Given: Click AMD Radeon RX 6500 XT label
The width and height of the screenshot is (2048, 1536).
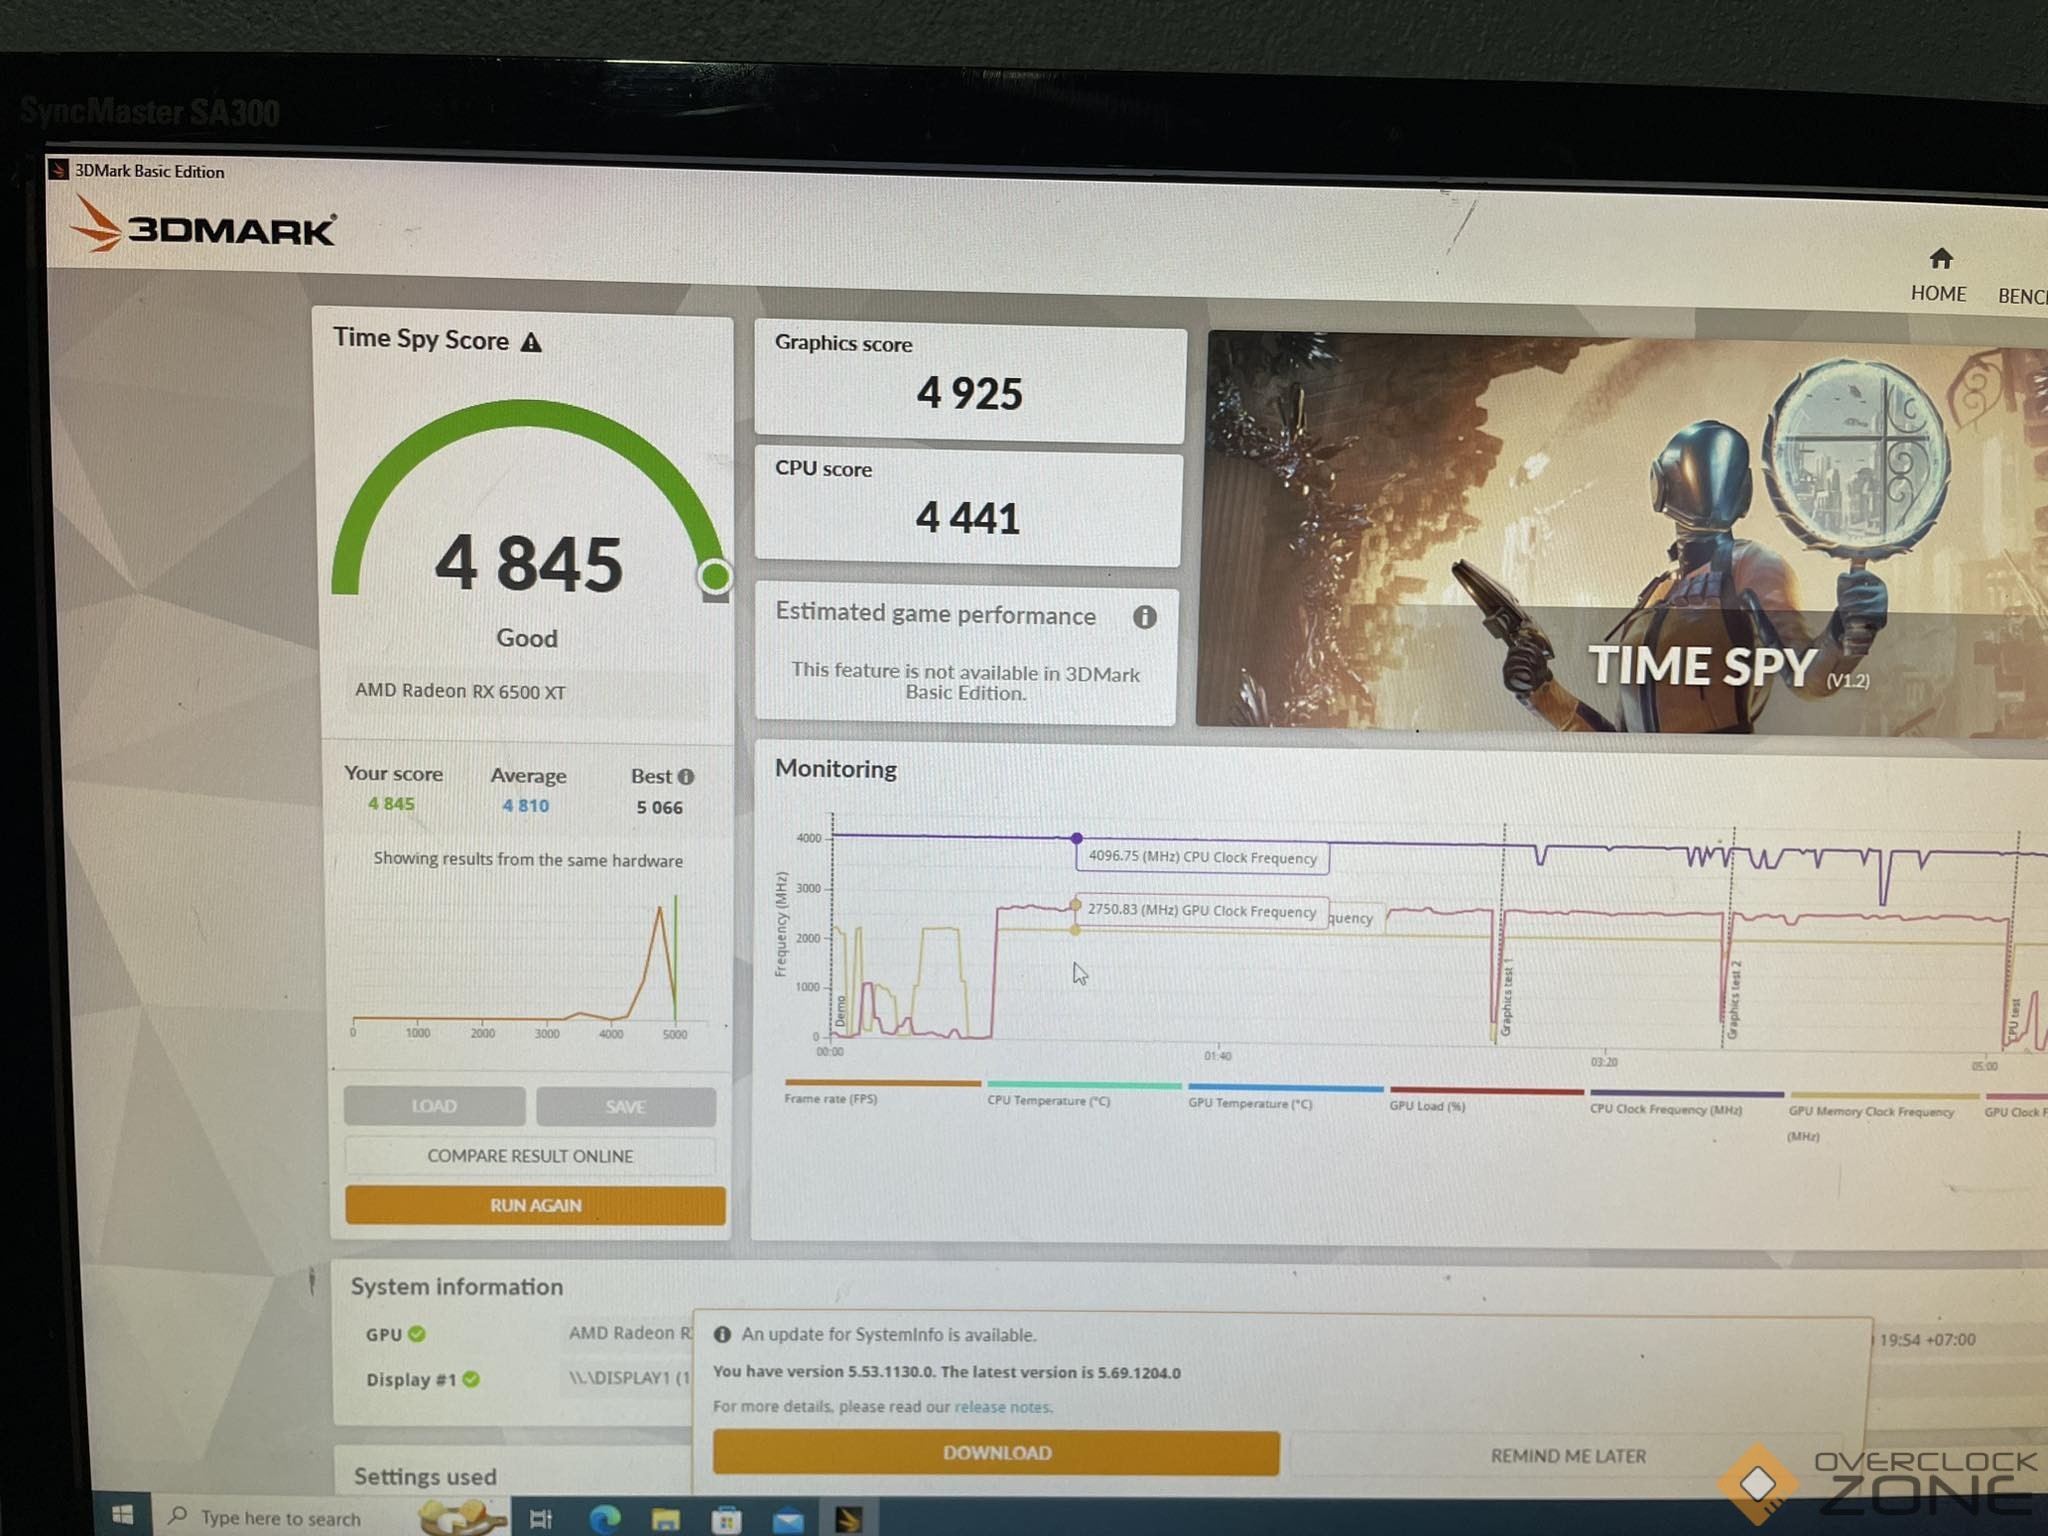Looking at the screenshot, I should click(x=461, y=691).
